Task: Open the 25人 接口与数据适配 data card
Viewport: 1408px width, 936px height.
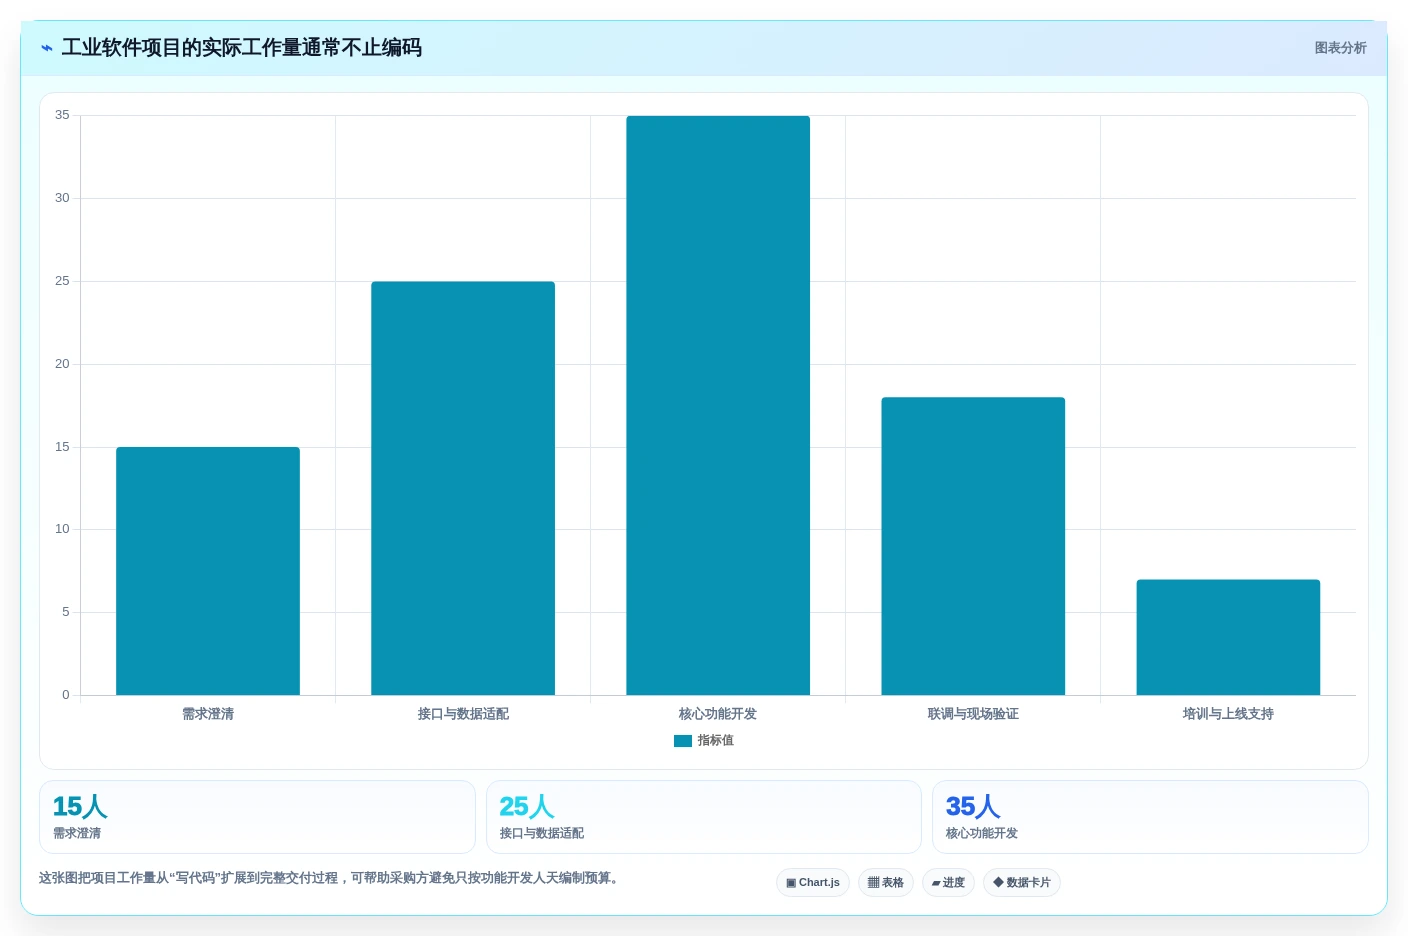Action: [704, 817]
